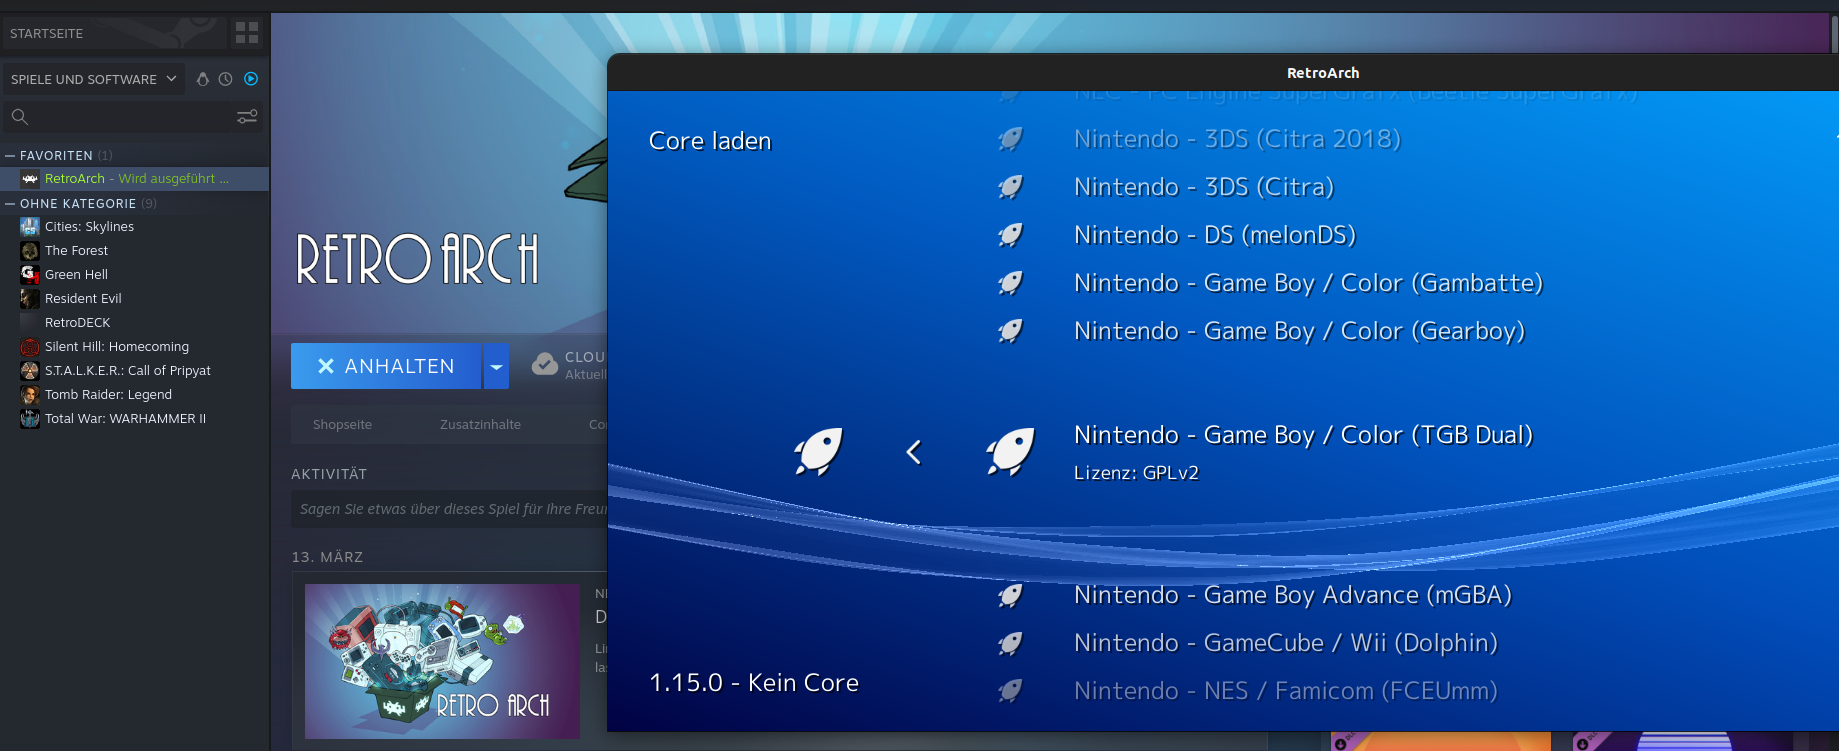This screenshot has width=1839, height=751.
Task: Select RetroDECK entry
Action: click(x=77, y=323)
